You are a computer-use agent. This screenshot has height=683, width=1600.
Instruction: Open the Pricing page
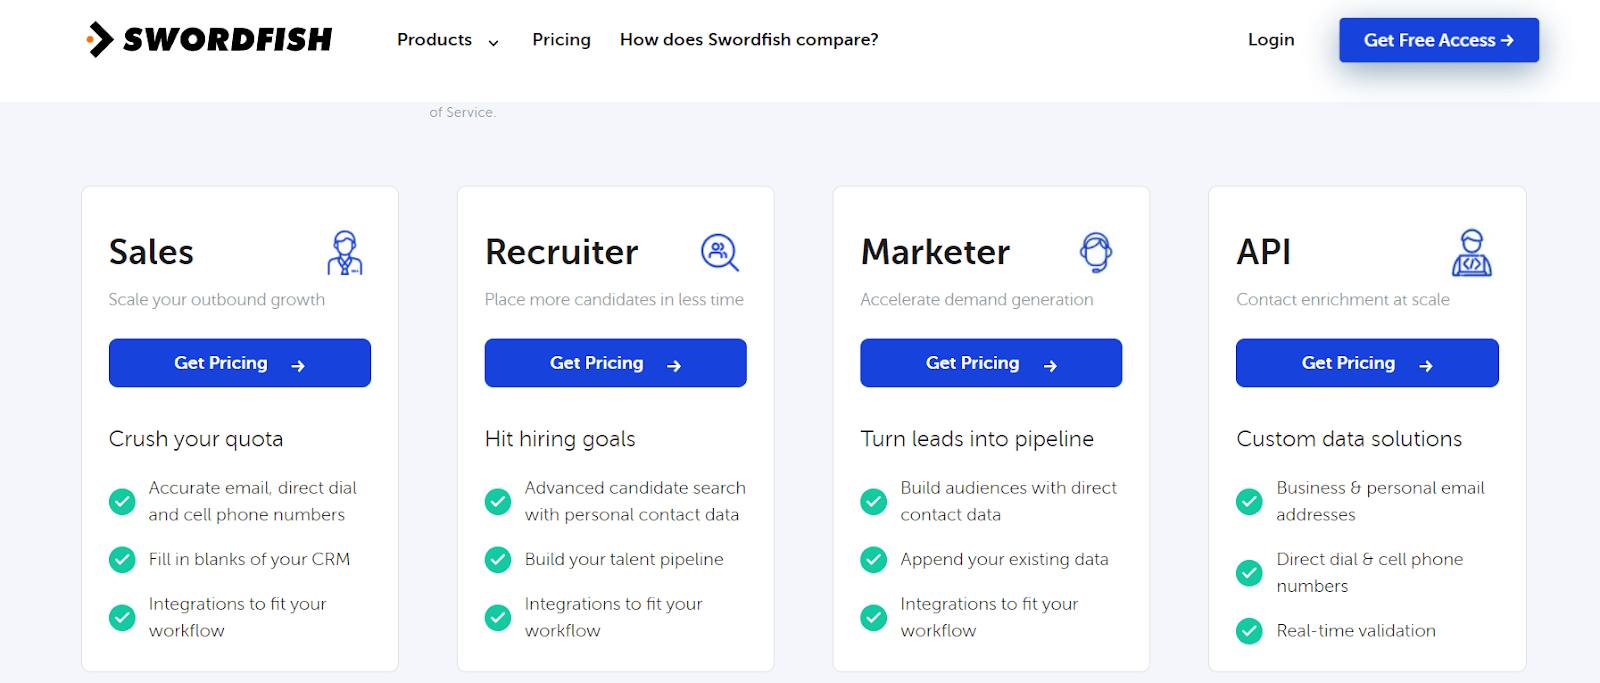[x=561, y=40]
